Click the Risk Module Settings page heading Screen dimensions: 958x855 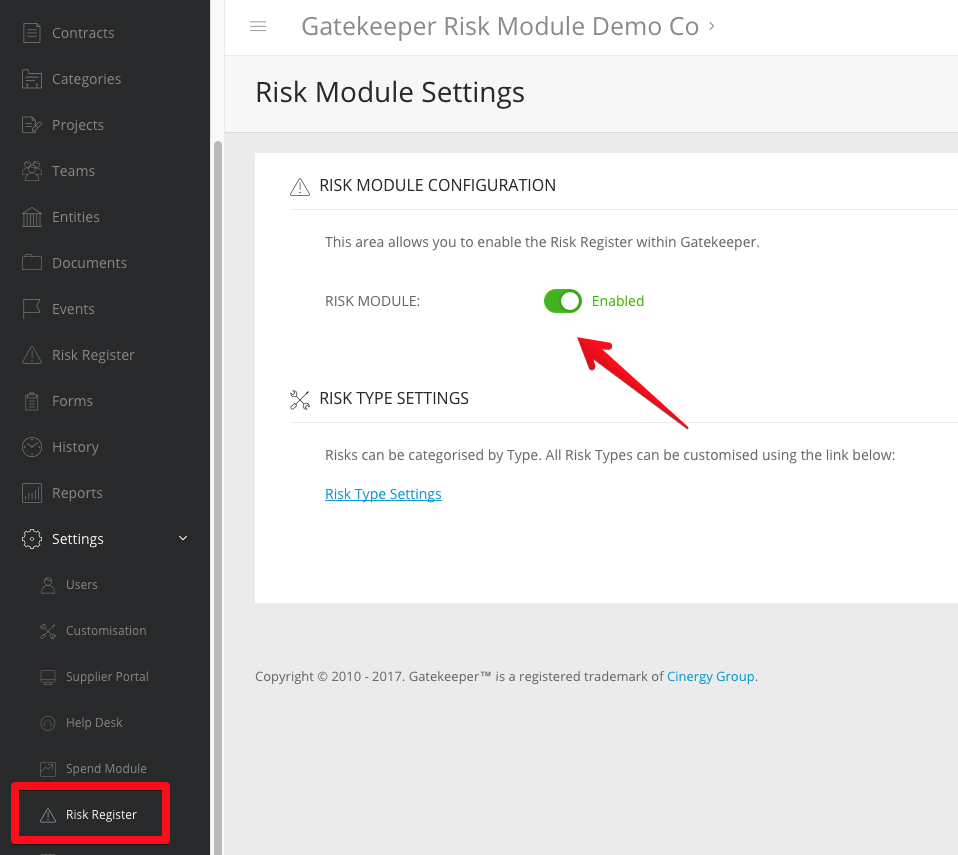[x=390, y=92]
